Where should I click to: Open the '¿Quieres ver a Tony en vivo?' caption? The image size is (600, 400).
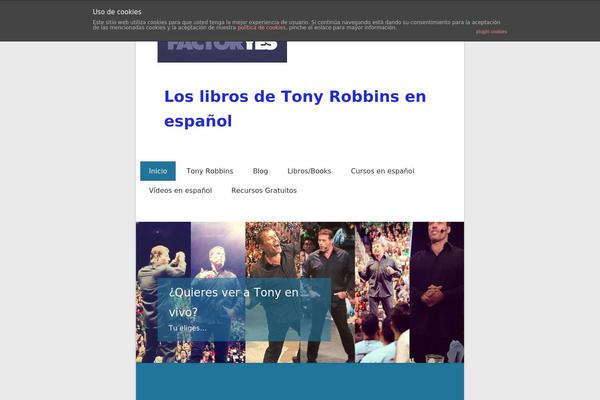pos(233,302)
